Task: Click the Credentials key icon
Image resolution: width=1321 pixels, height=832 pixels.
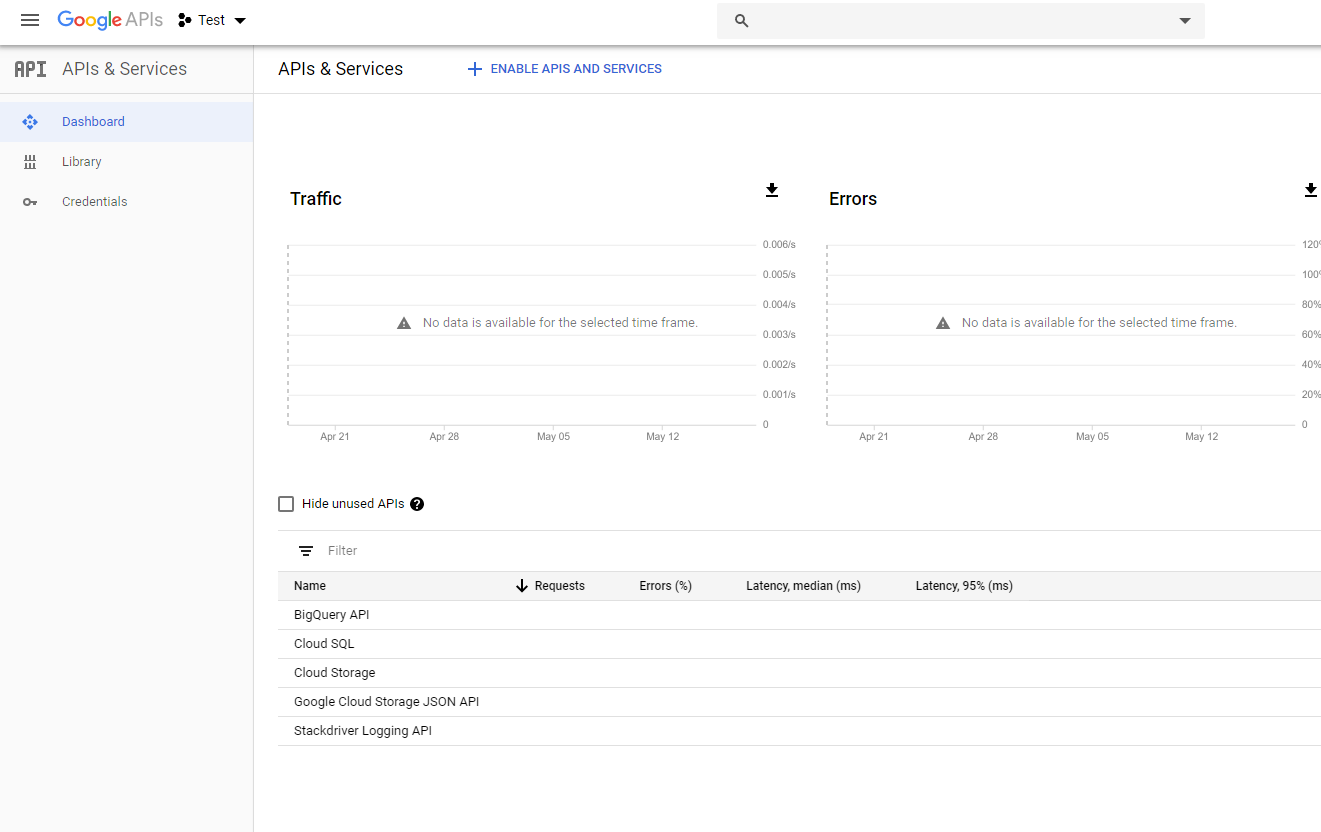Action: pyautogui.click(x=30, y=202)
